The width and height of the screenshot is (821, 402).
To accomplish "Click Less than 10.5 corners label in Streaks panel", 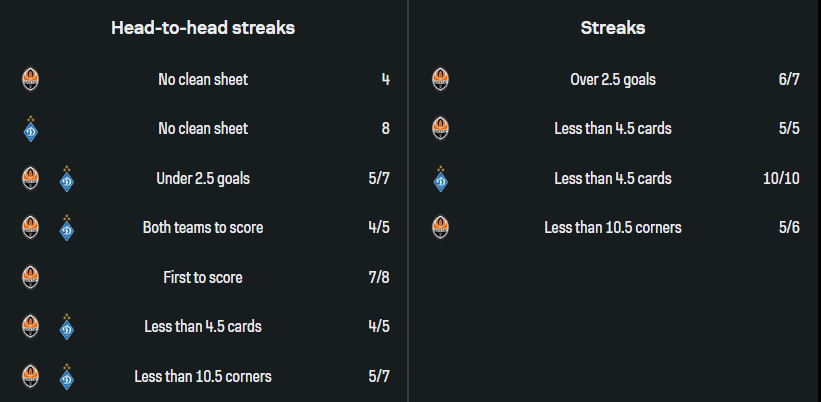I will pyautogui.click(x=613, y=228).
